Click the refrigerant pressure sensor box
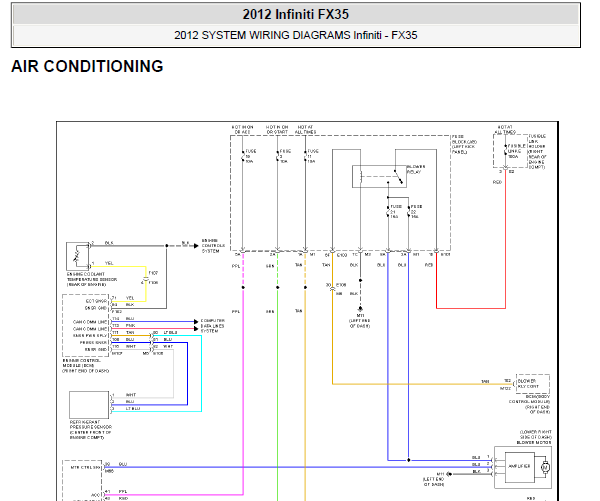 pyautogui.click(x=89, y=405)
